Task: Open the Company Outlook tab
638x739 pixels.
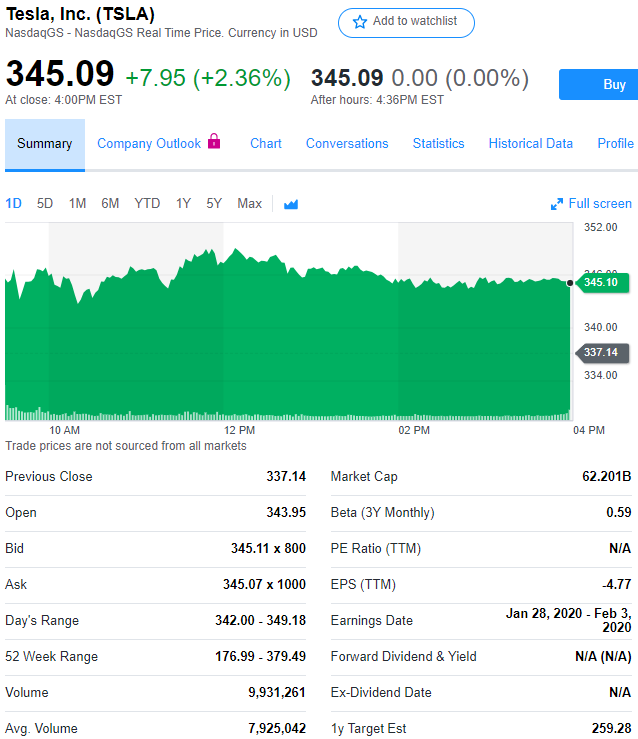Action: (x=149, y=143)
